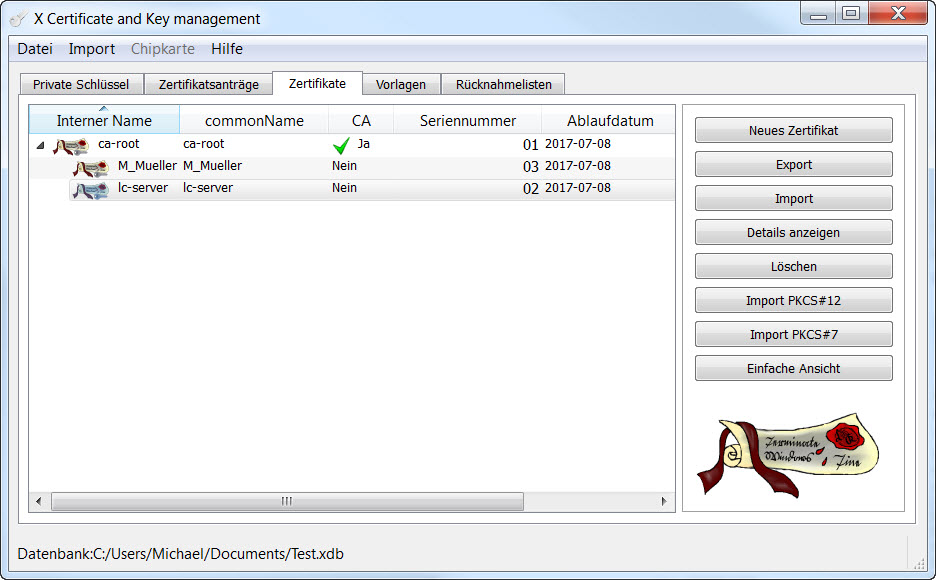Switch to Rücknahmelisten tab

click(x=503, y=85)
